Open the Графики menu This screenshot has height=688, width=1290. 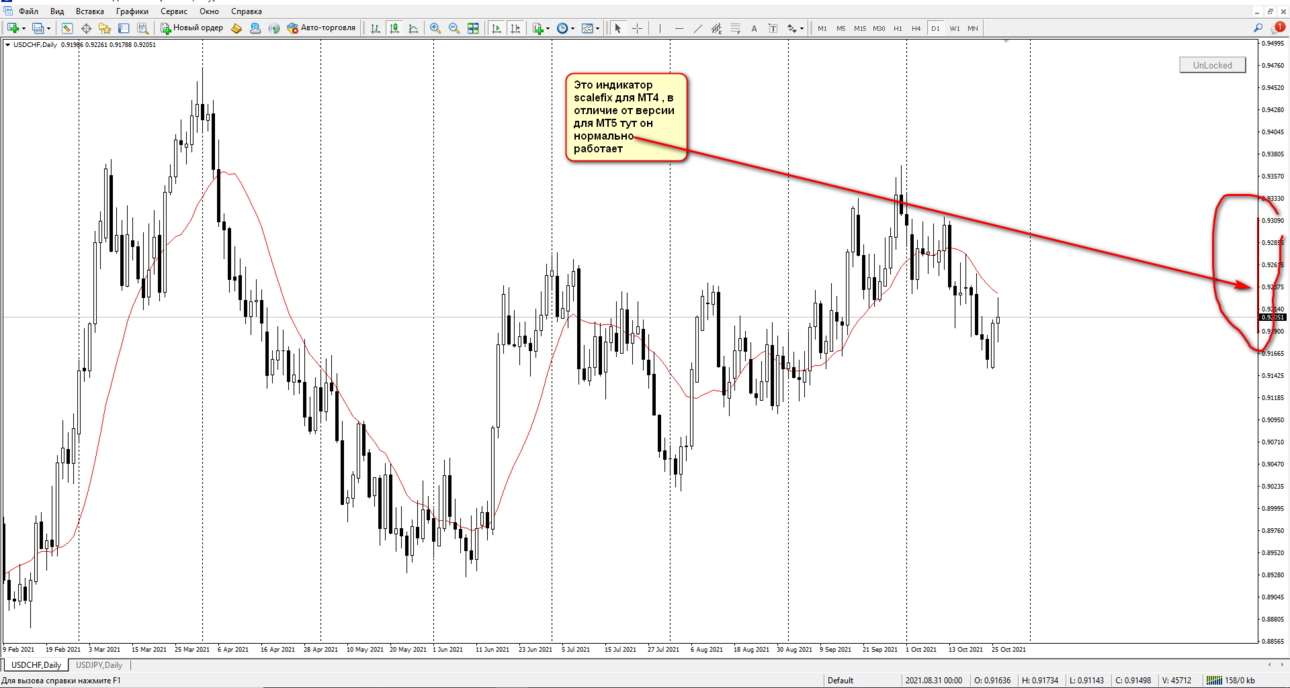(x=131, y=11)
